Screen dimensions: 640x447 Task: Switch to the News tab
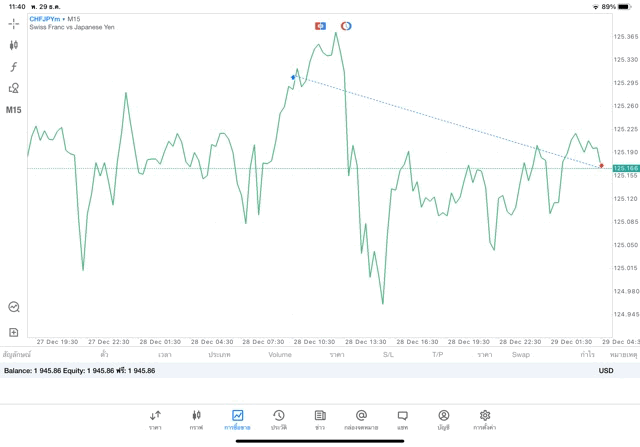[x=319, y=418]
